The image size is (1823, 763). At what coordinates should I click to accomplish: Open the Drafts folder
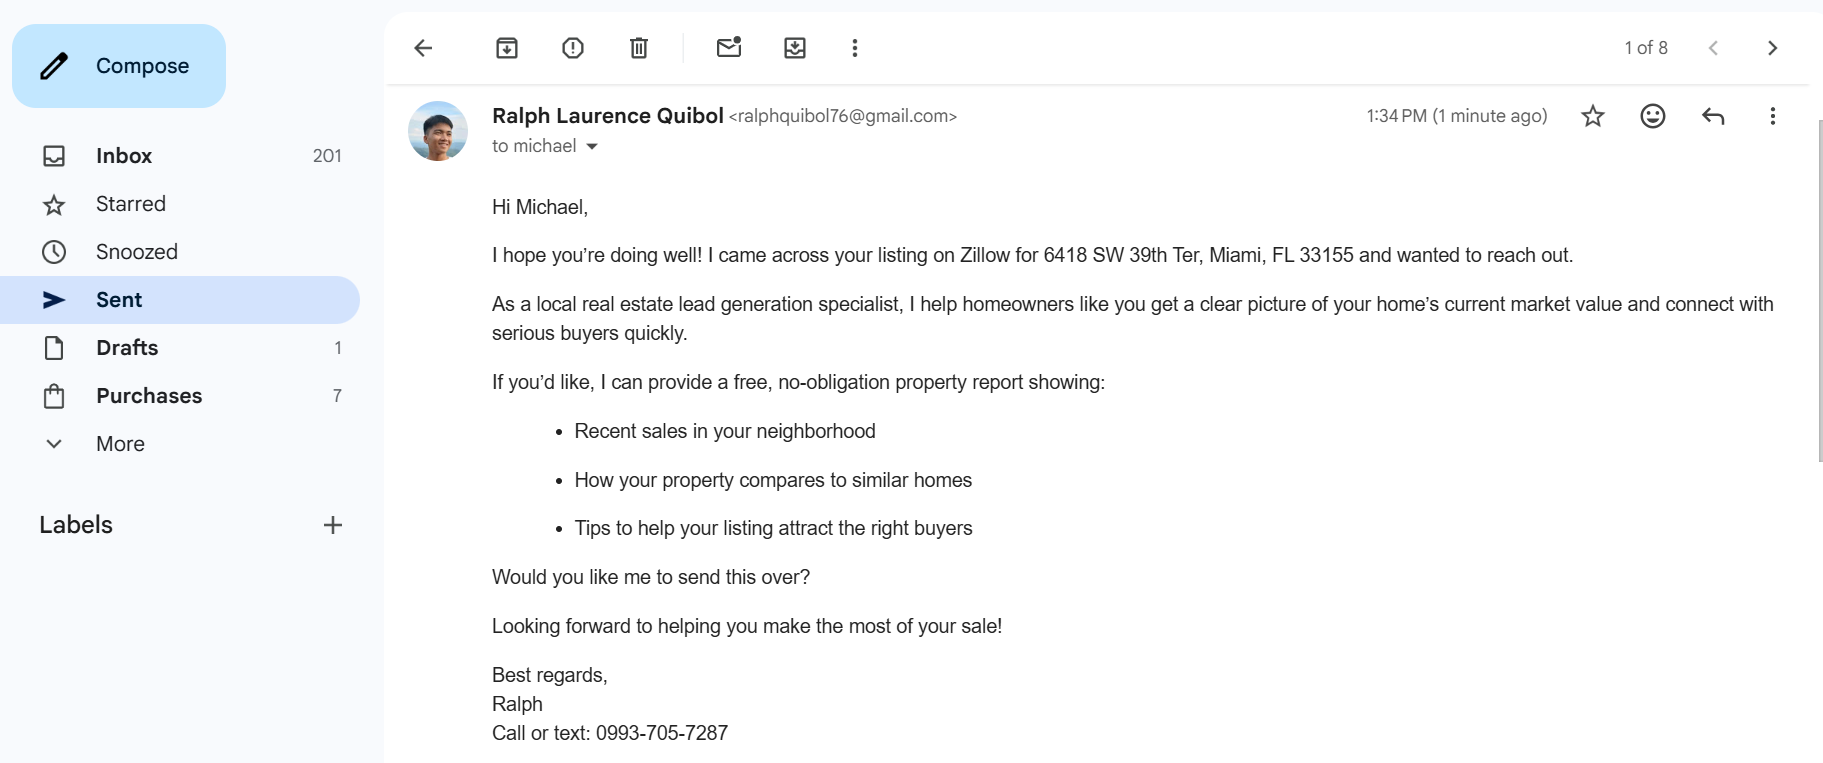[x=127, y=348]
